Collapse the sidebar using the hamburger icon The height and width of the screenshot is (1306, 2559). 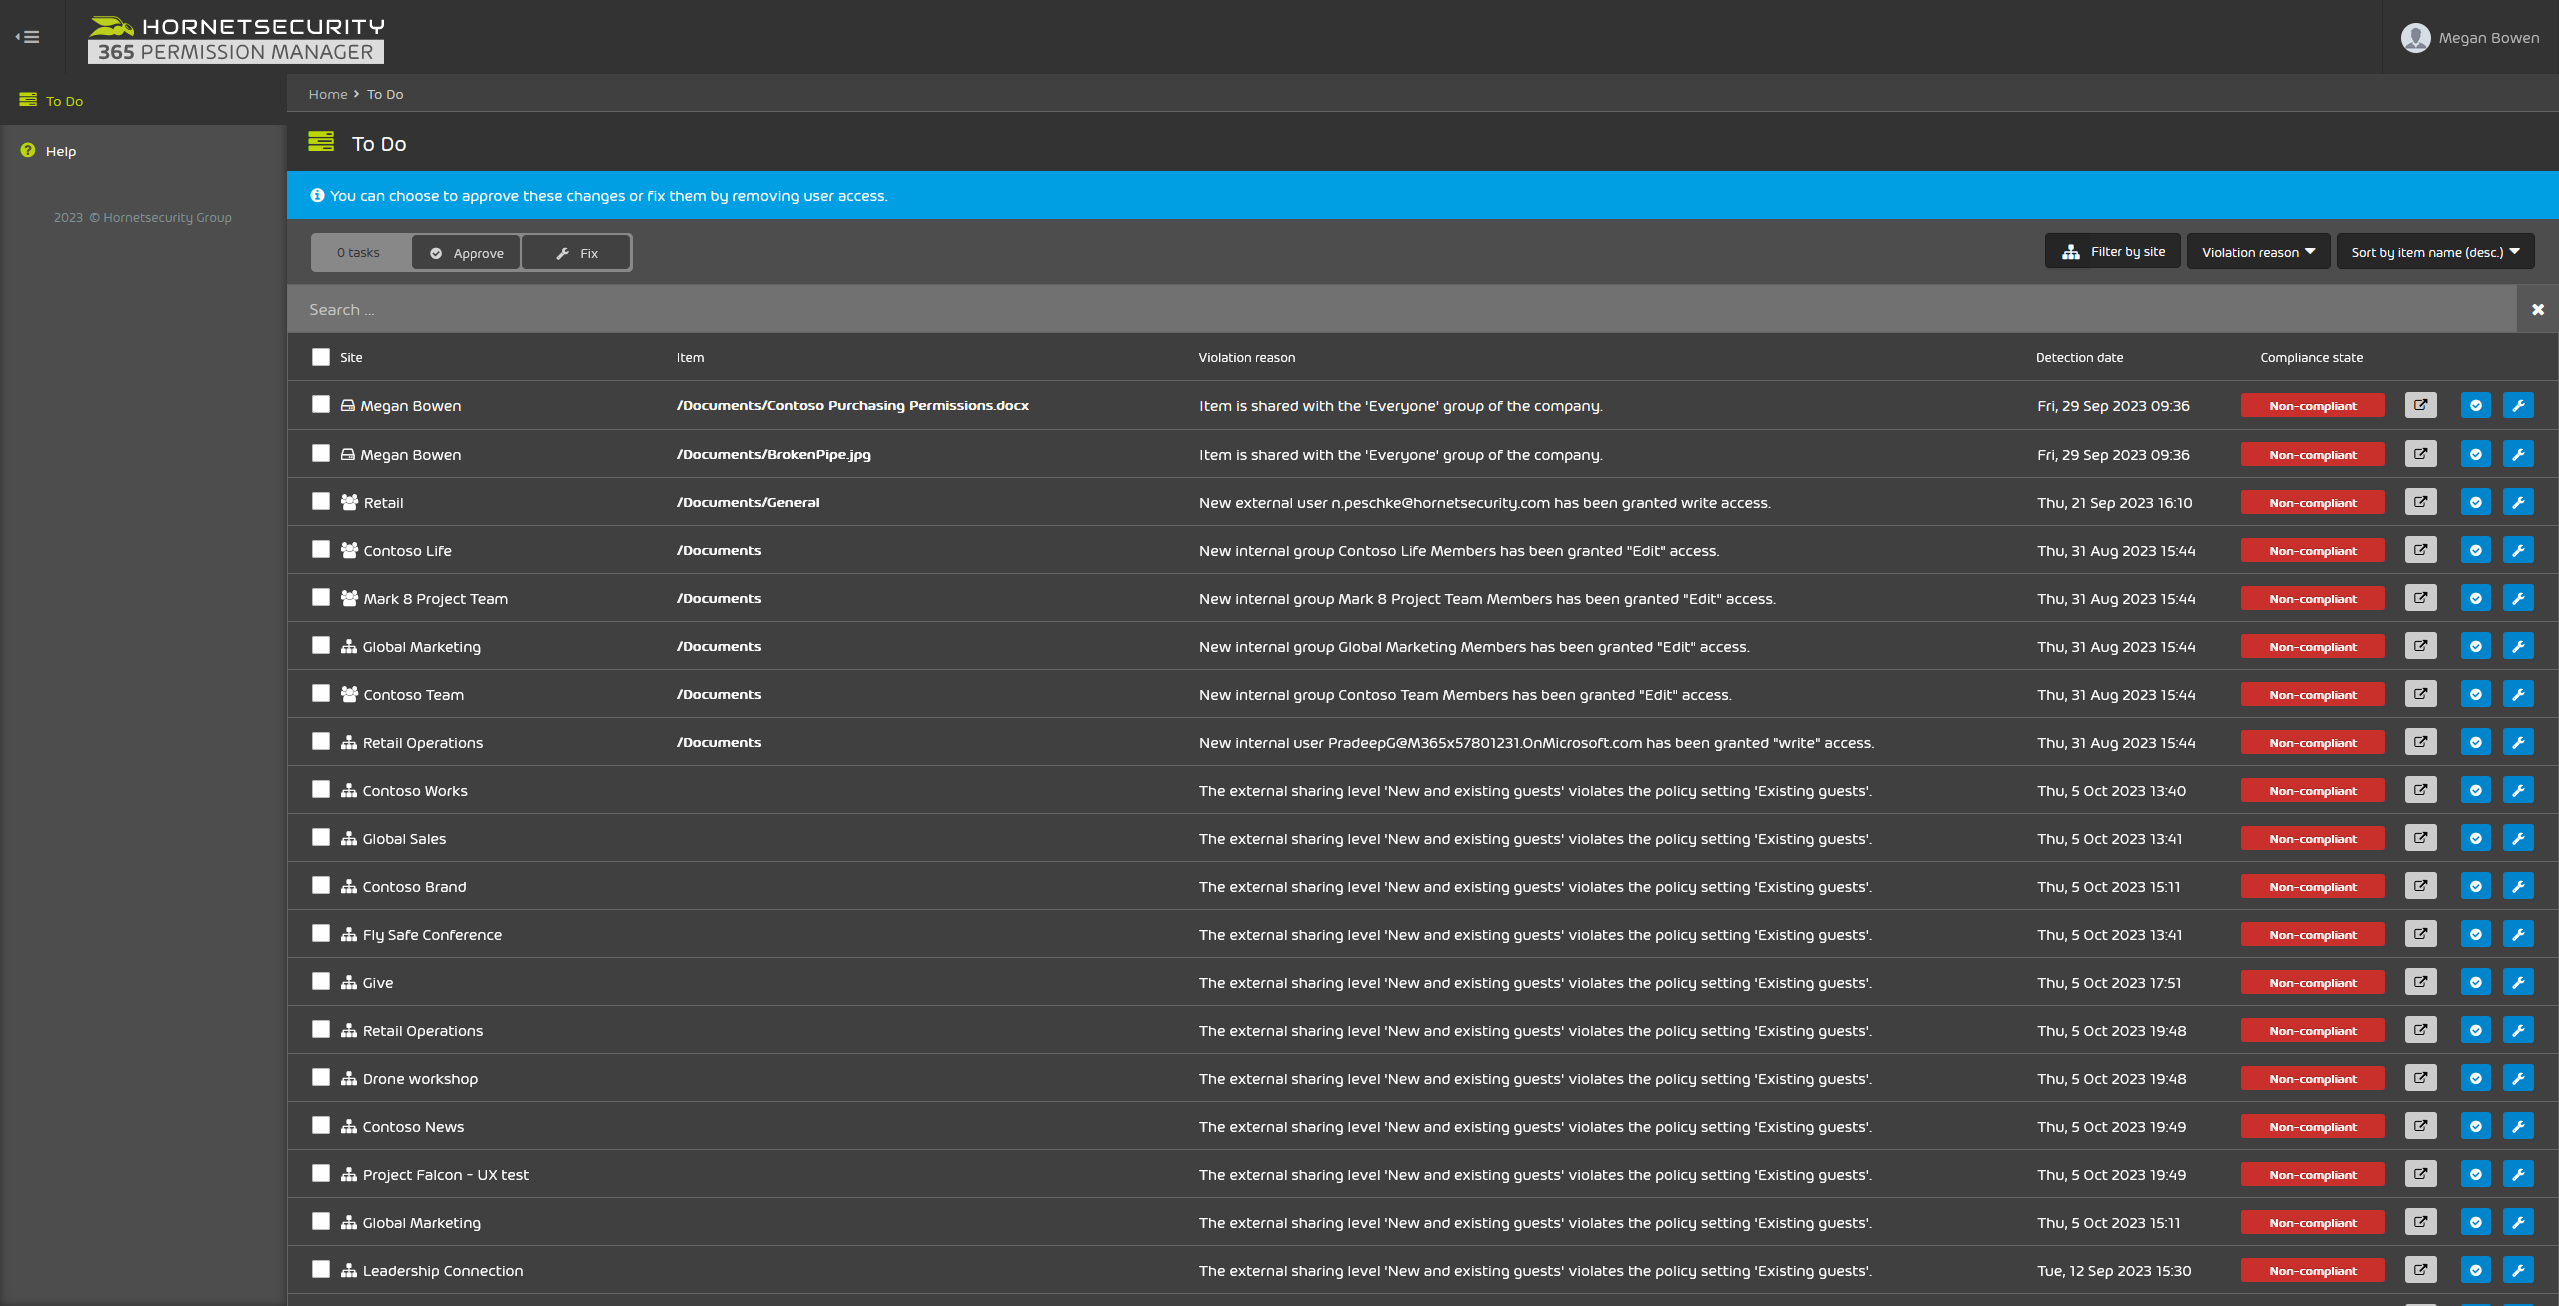tap(27, 37)
